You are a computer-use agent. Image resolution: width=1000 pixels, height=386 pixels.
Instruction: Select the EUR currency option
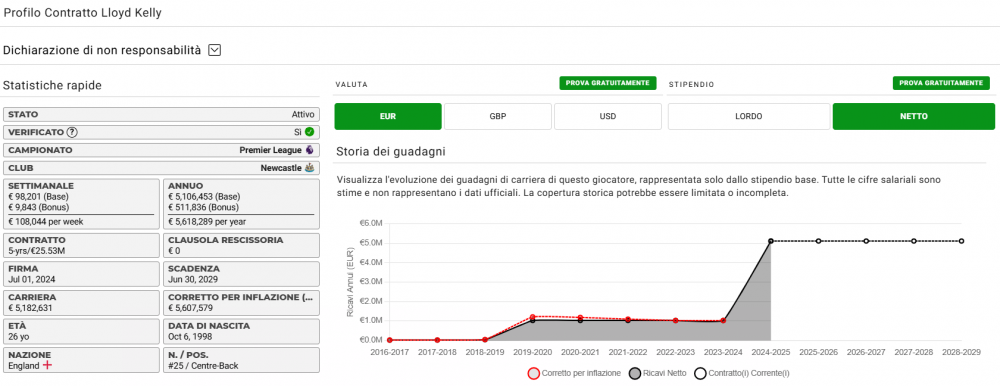(x=388, y=117)
